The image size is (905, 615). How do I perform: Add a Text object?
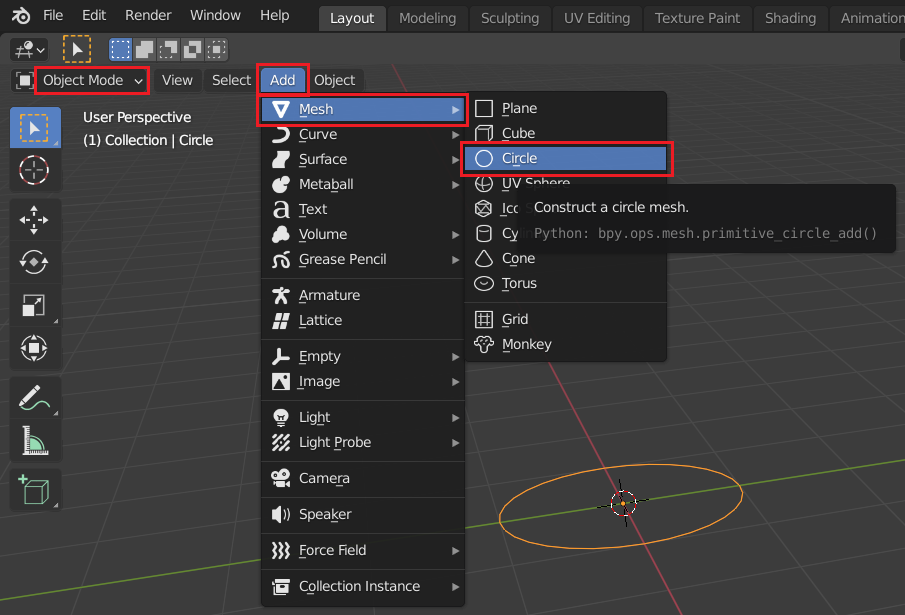(362, 209)
